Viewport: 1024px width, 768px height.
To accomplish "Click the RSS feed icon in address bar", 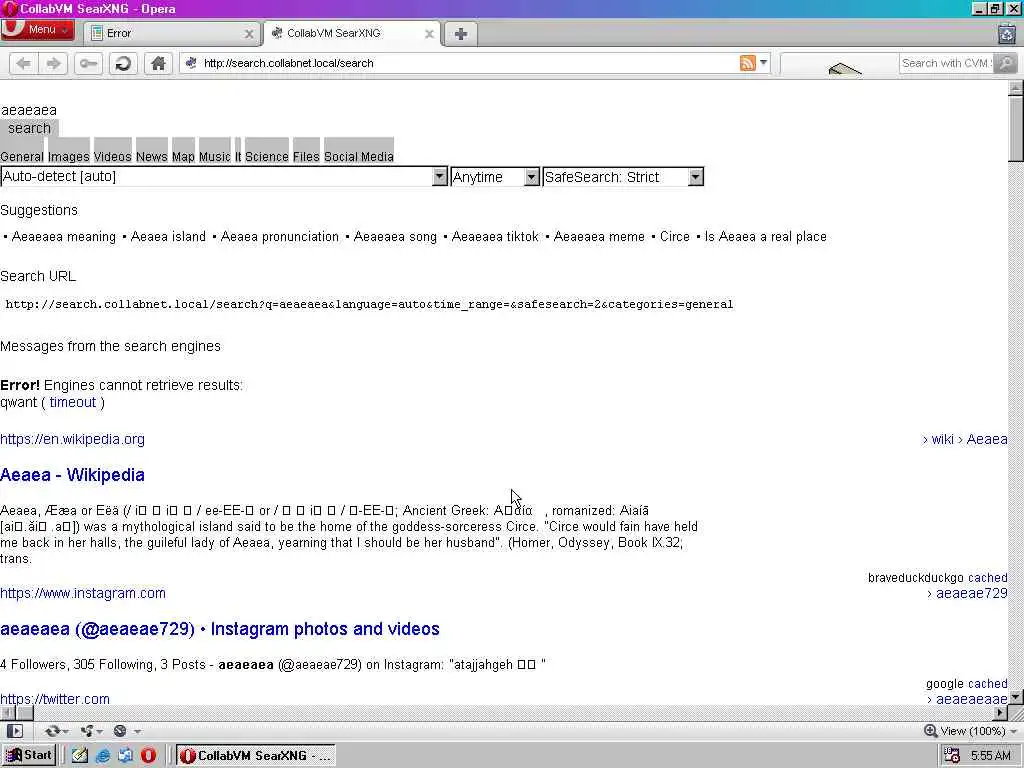I will pyautogui.click(x=748, y=63).
